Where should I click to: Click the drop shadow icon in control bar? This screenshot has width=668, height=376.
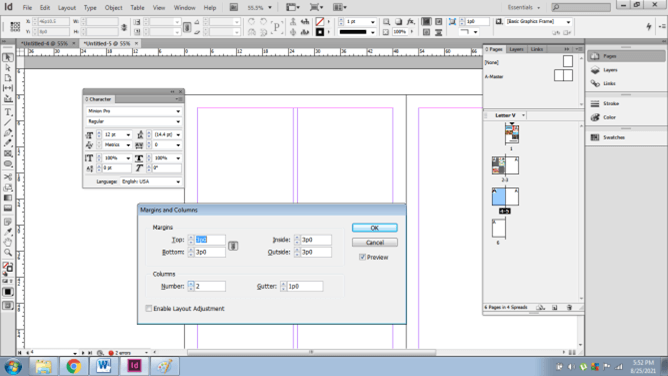398,21
